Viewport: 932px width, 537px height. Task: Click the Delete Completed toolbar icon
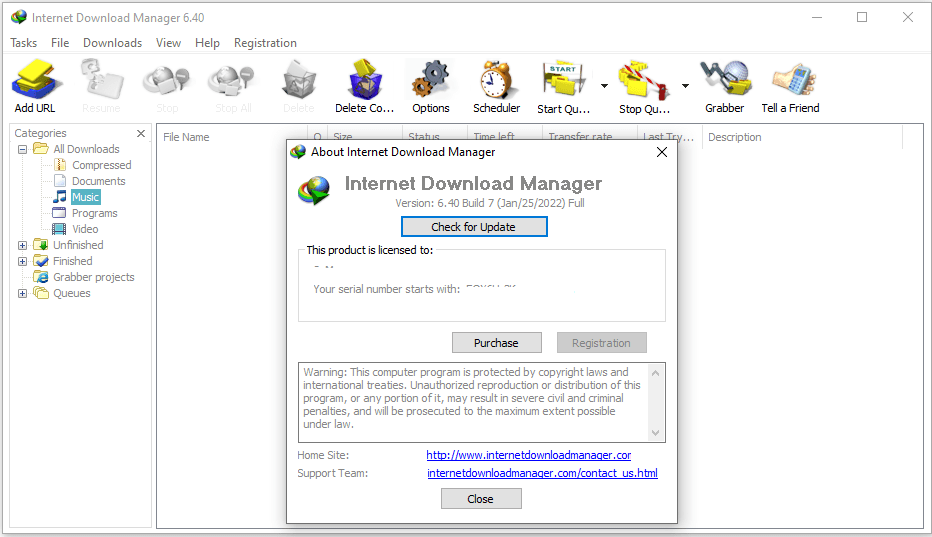point(364,79)
